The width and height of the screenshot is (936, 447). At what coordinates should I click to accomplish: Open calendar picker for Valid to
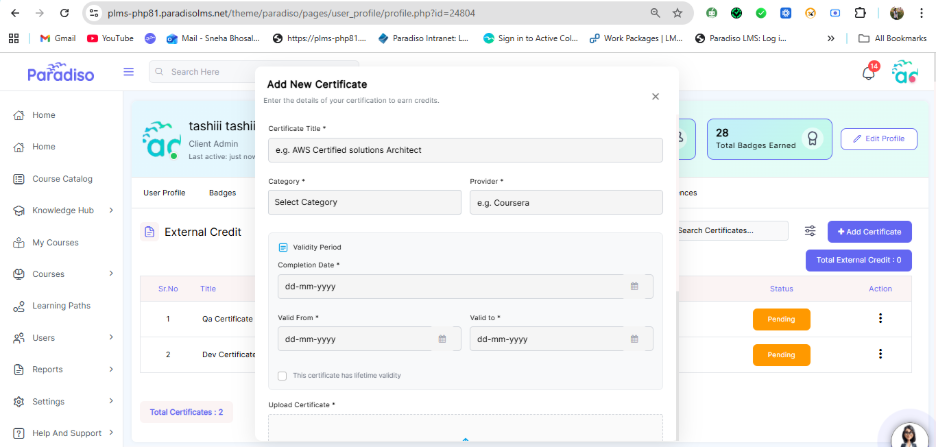coord(634,339)
